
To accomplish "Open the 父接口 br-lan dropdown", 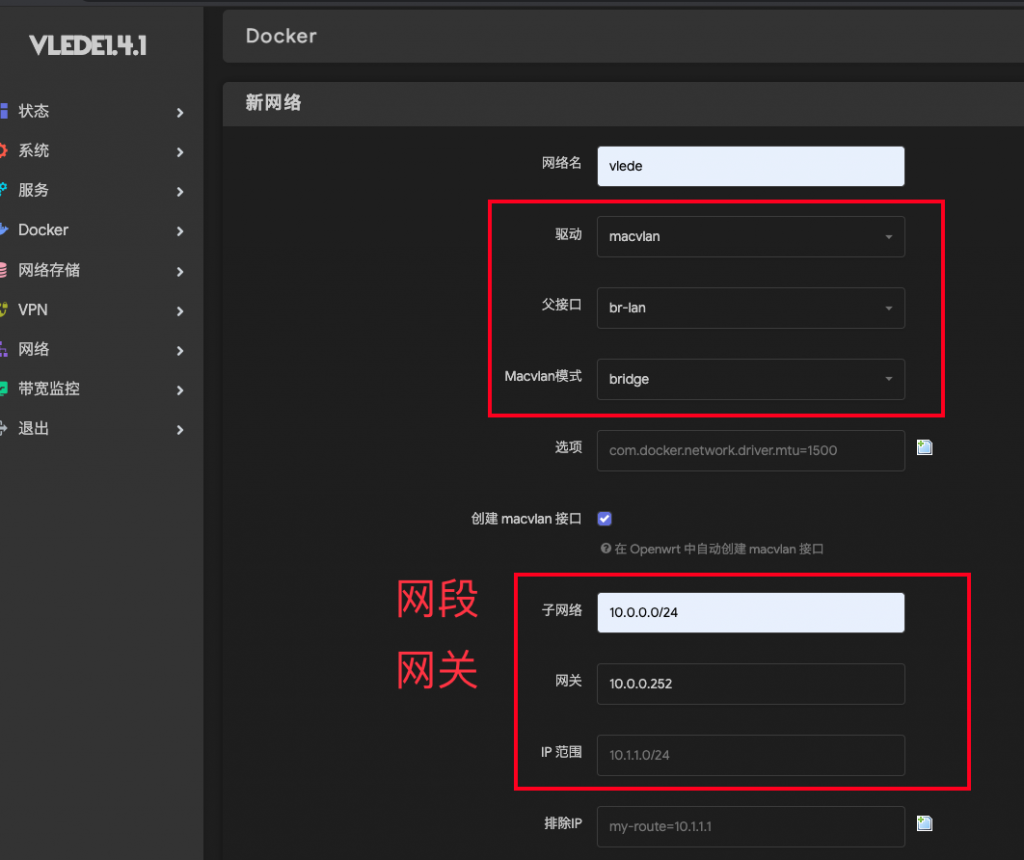I will click(751, 308).
